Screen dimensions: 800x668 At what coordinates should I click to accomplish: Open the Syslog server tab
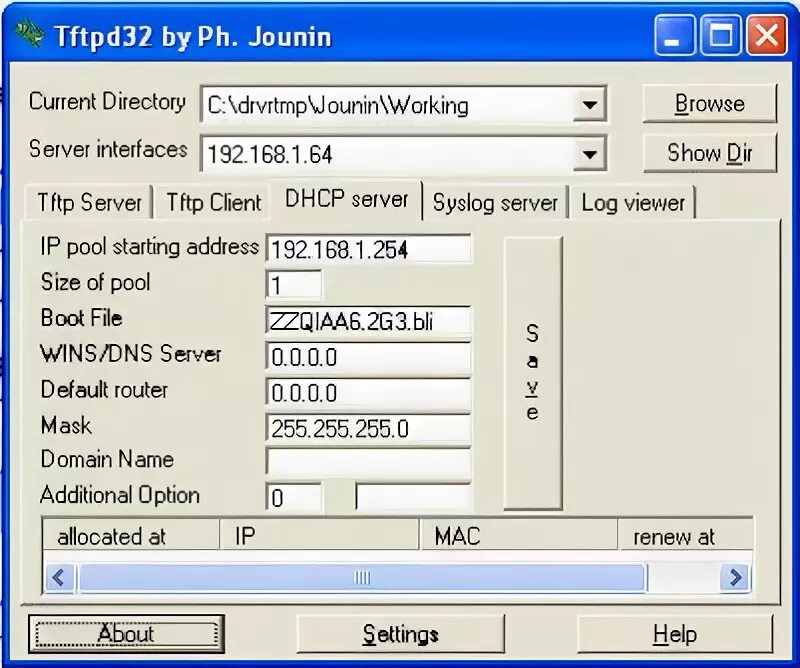tap(495, 203)
